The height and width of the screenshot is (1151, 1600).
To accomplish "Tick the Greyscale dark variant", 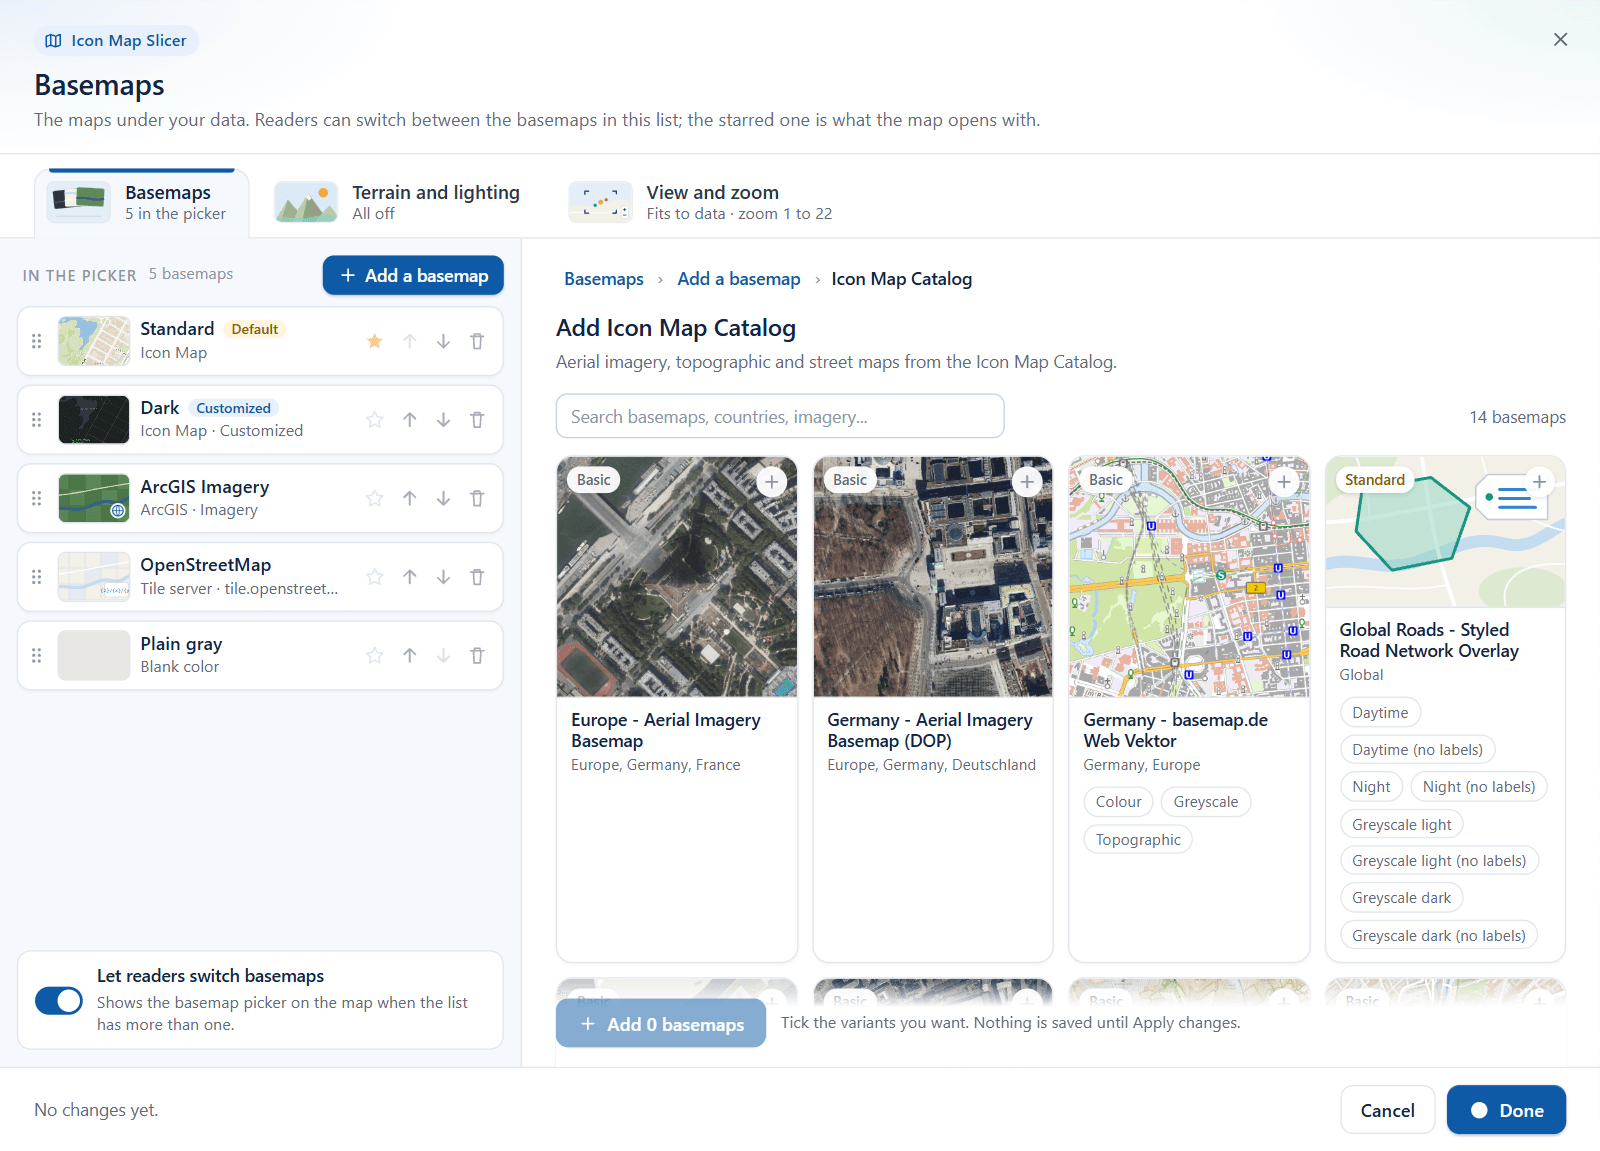I will 1401,898.
